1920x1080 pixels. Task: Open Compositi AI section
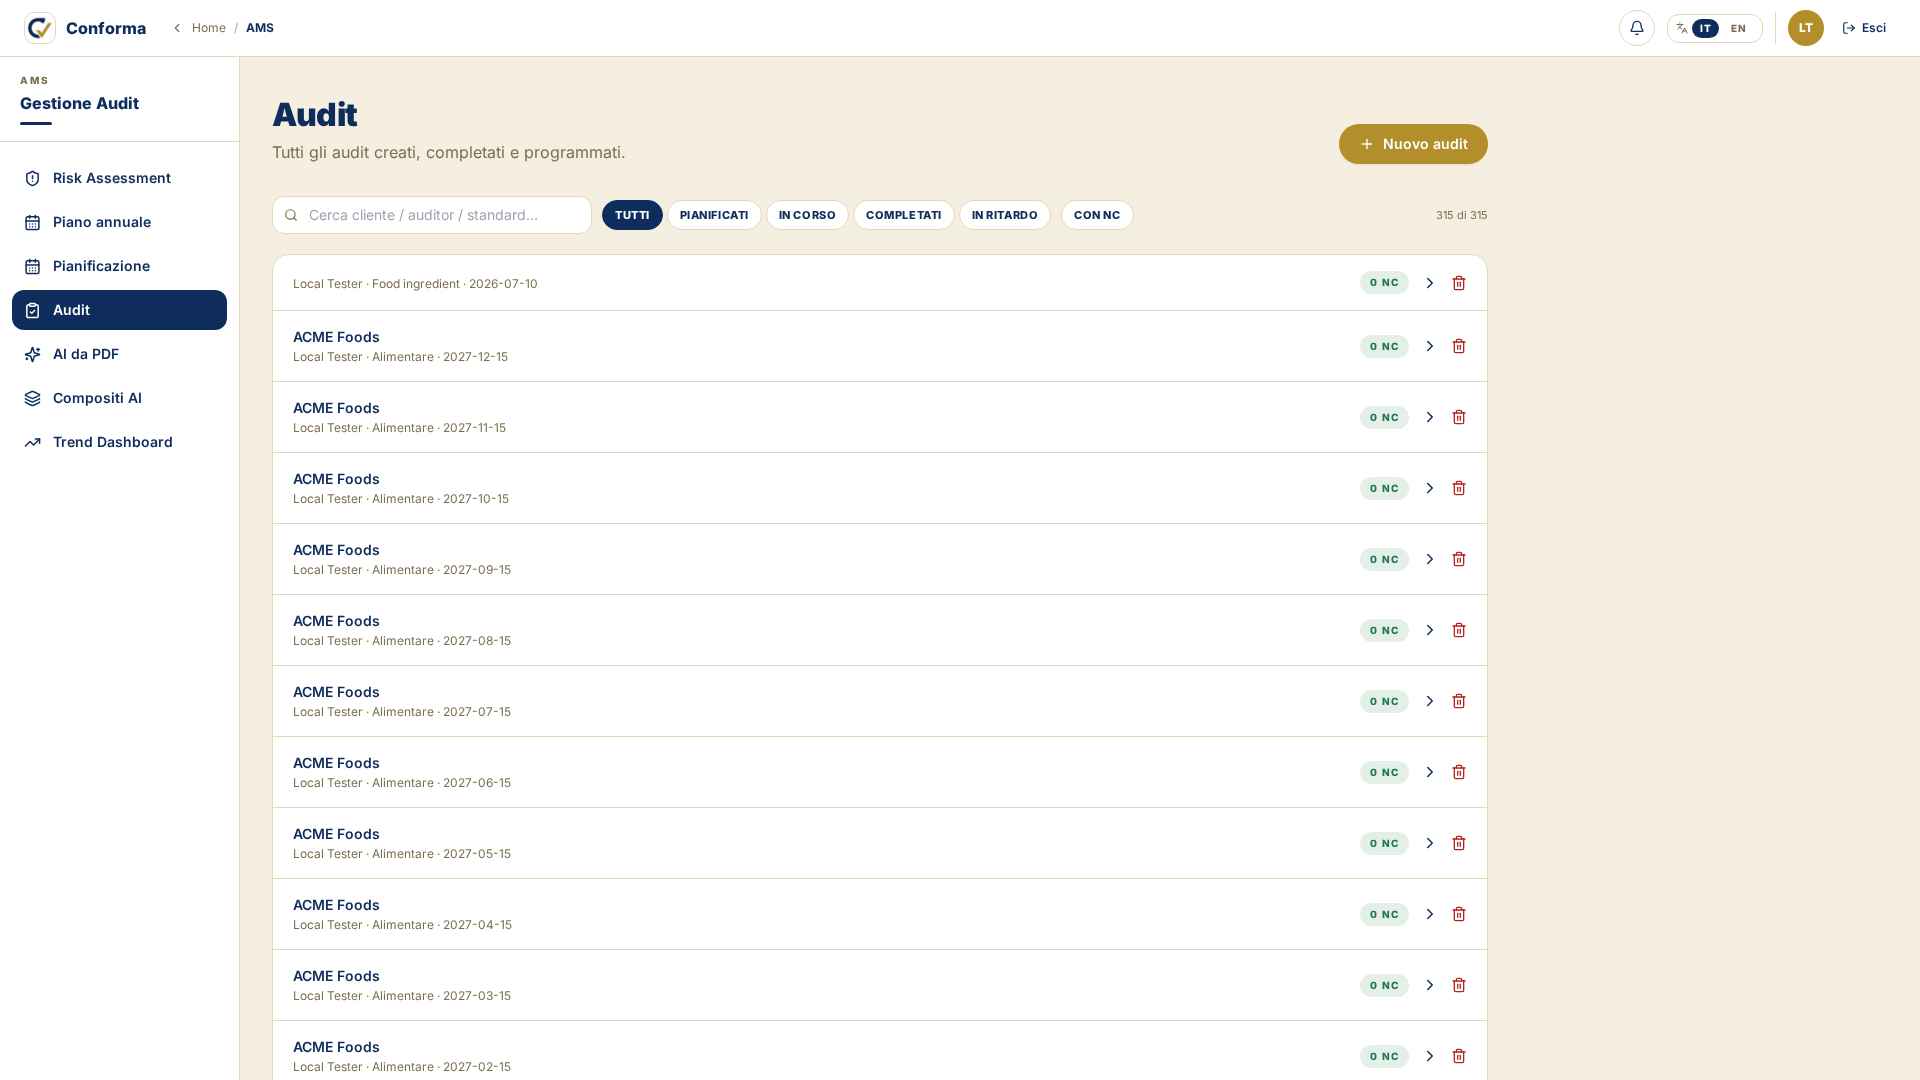119,398
